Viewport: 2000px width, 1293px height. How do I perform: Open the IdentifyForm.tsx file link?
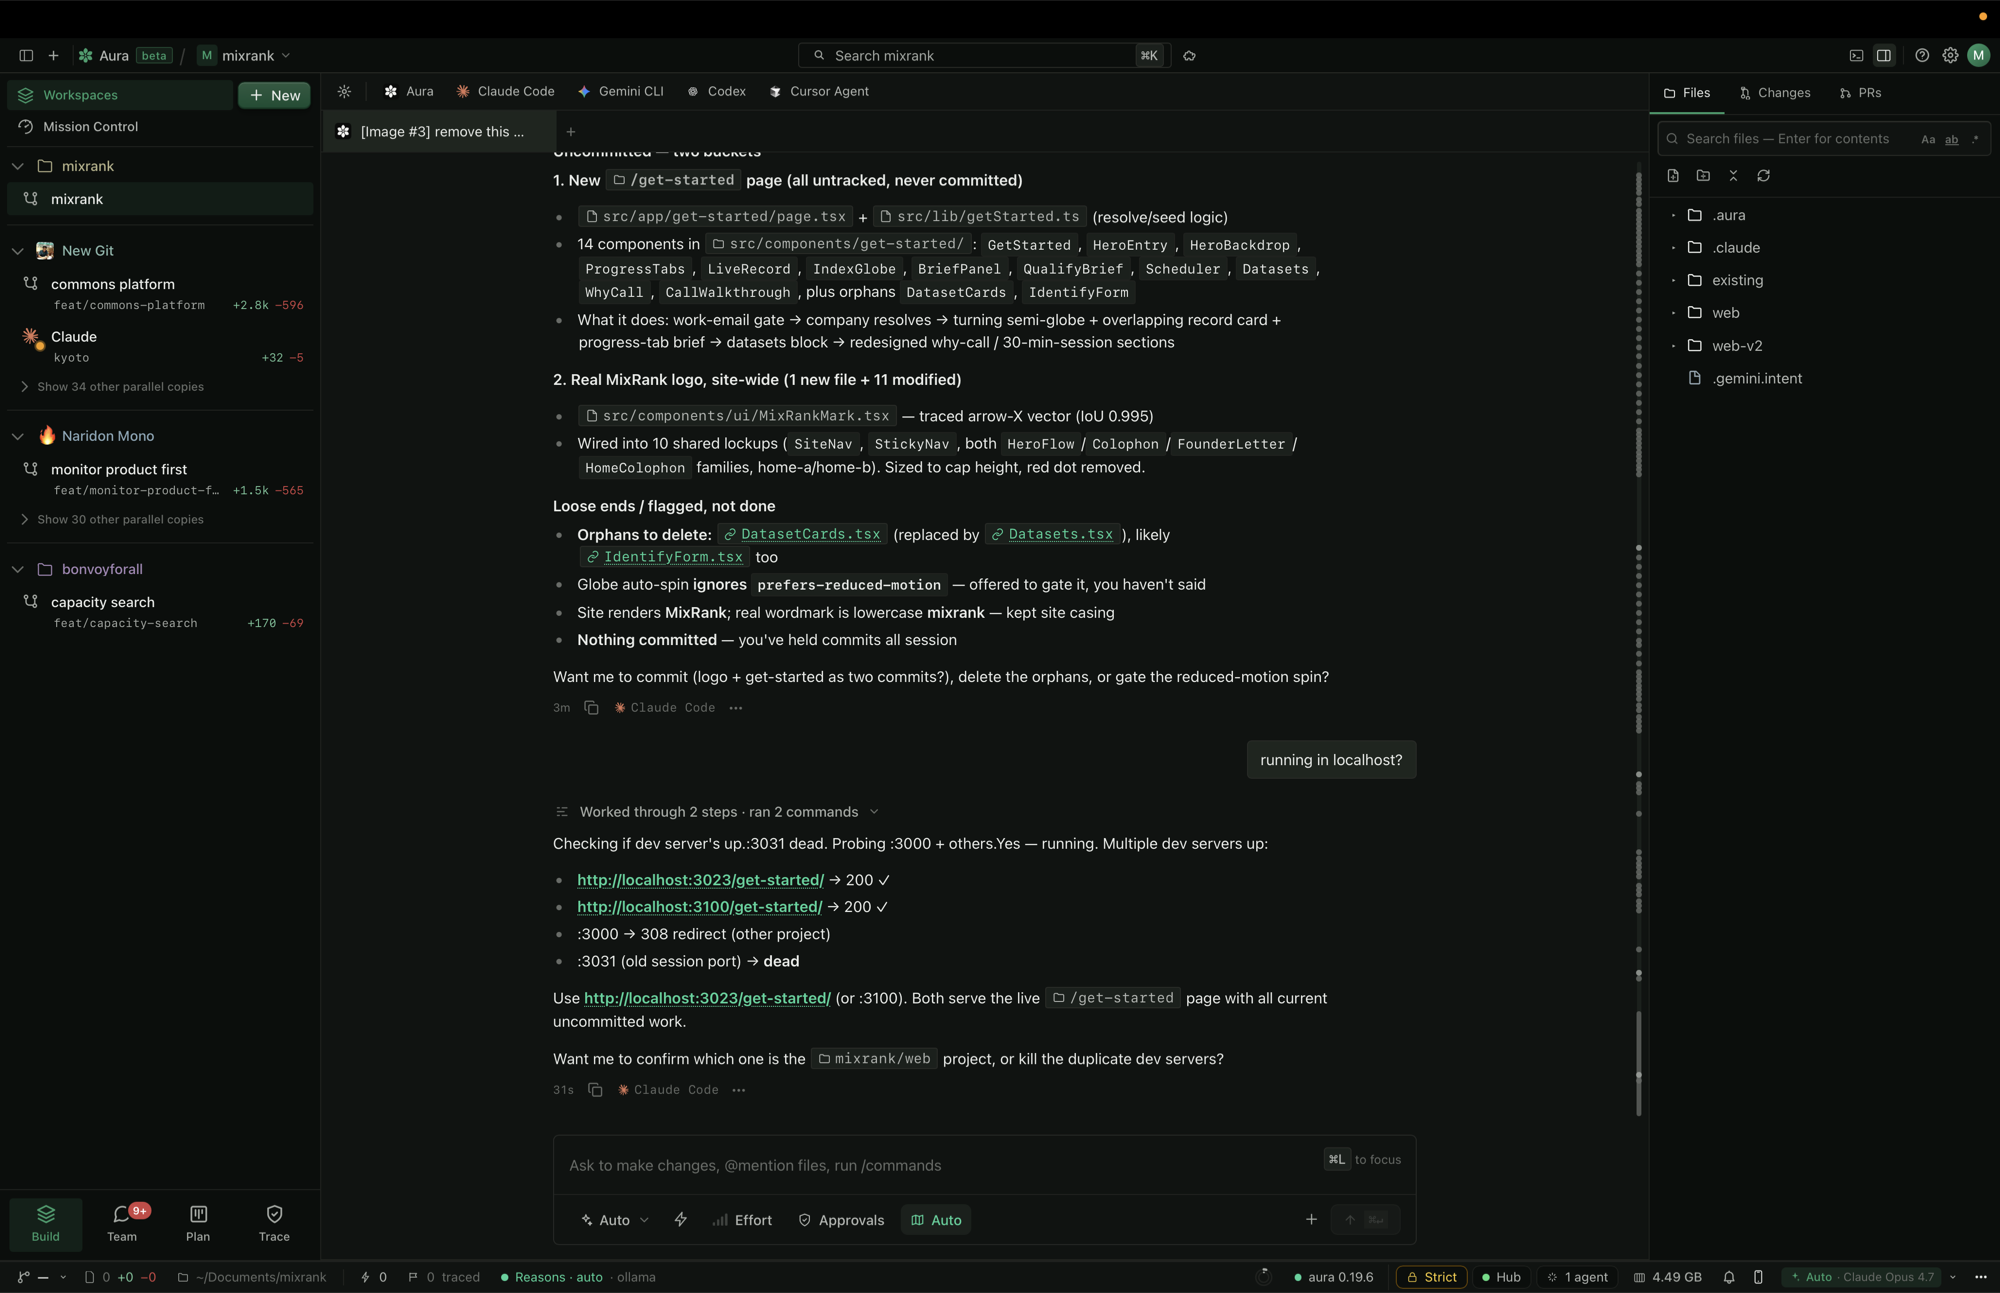tap(664, 557)
